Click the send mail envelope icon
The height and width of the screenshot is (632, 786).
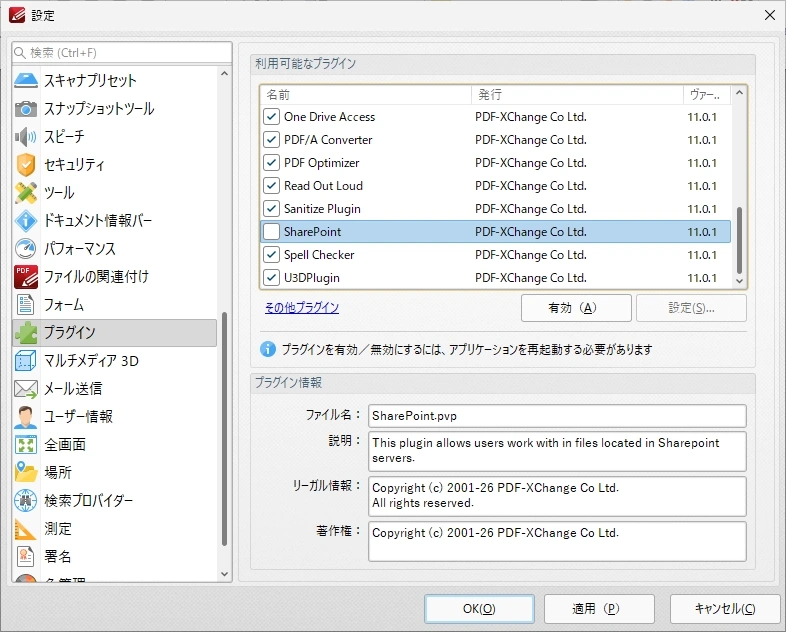coord(26,389)
